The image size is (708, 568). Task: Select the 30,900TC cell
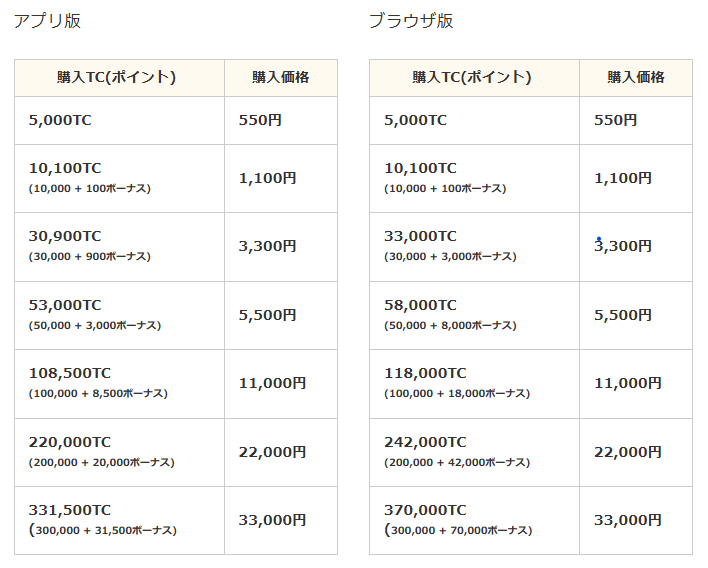65,237
